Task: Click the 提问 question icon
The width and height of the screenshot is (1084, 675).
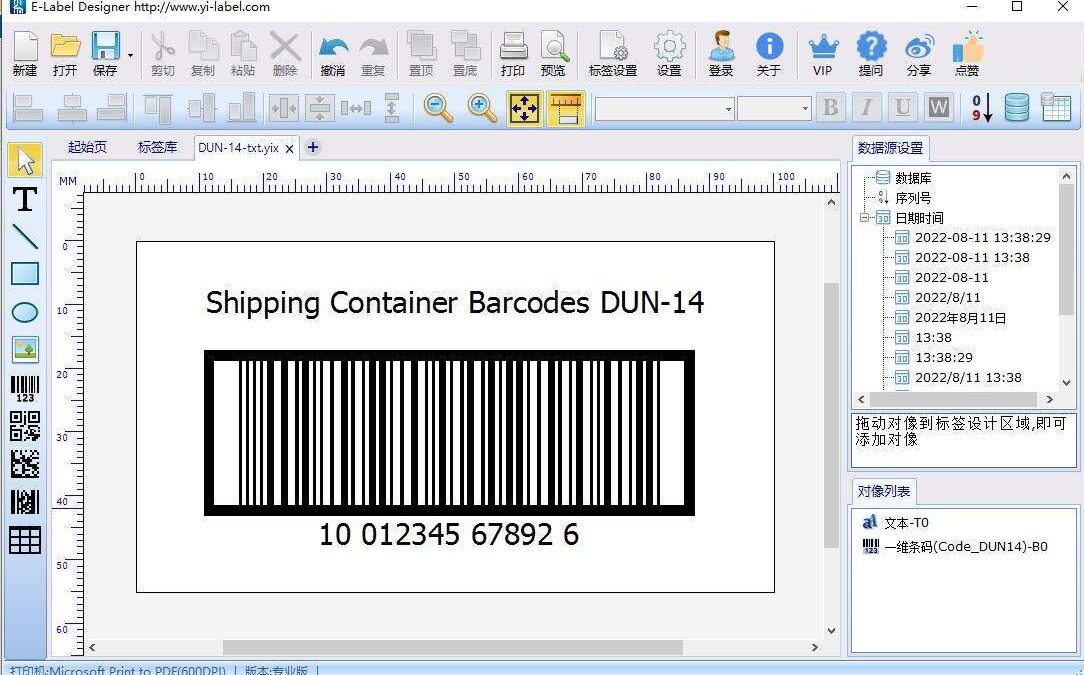Action: (x=871, y=53)
